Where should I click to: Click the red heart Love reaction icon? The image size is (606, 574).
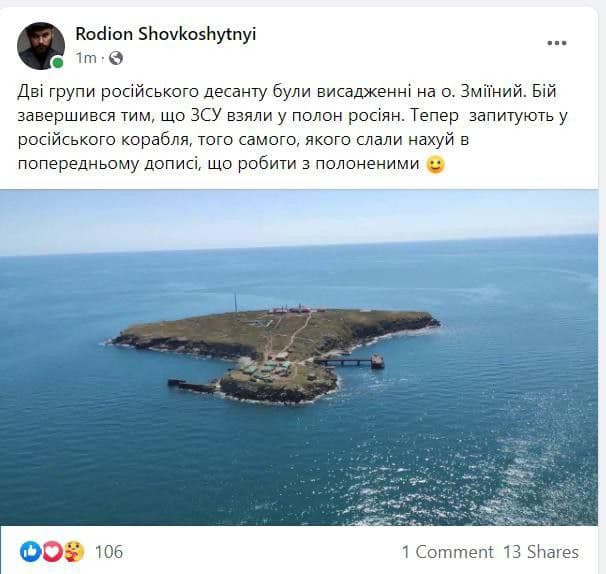click(x=52, y=551)
